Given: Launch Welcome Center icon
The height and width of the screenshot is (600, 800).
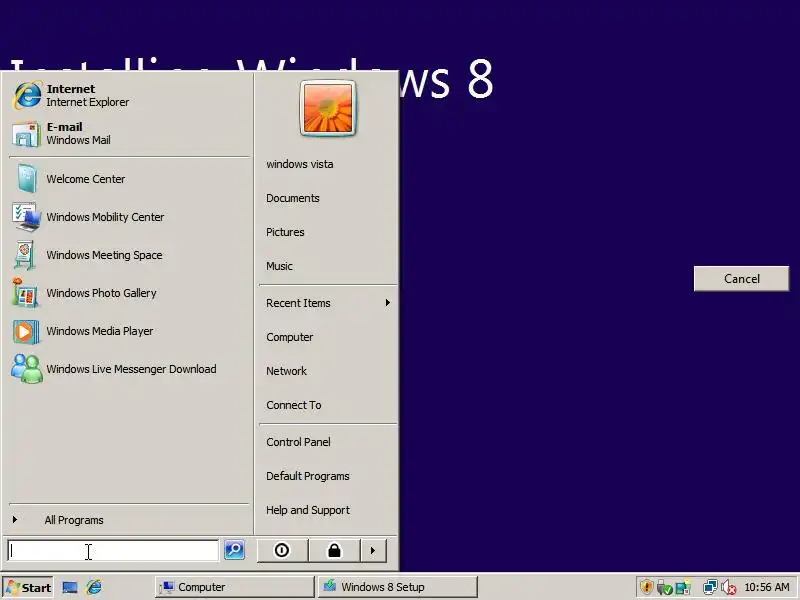Looking at the screenshot, I should (27, 179).
